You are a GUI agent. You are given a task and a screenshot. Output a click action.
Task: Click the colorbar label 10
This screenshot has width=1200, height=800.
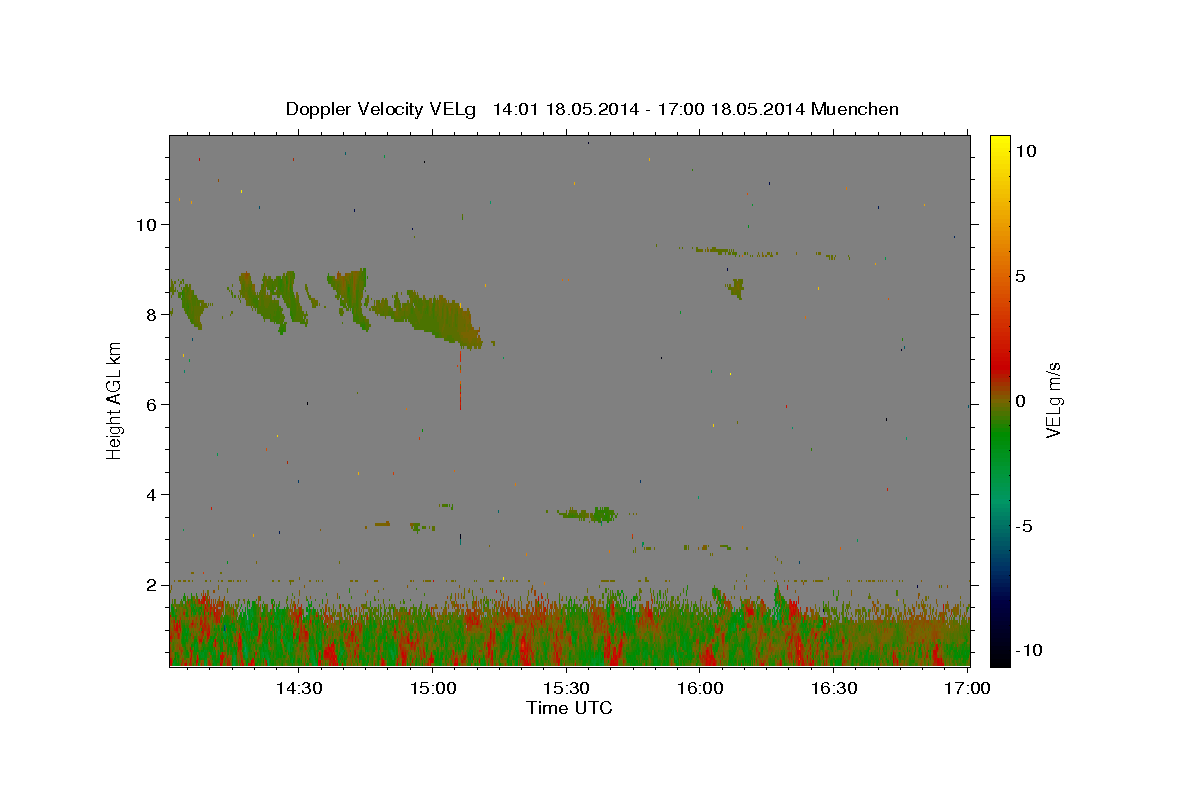[x=1025, y=150]
